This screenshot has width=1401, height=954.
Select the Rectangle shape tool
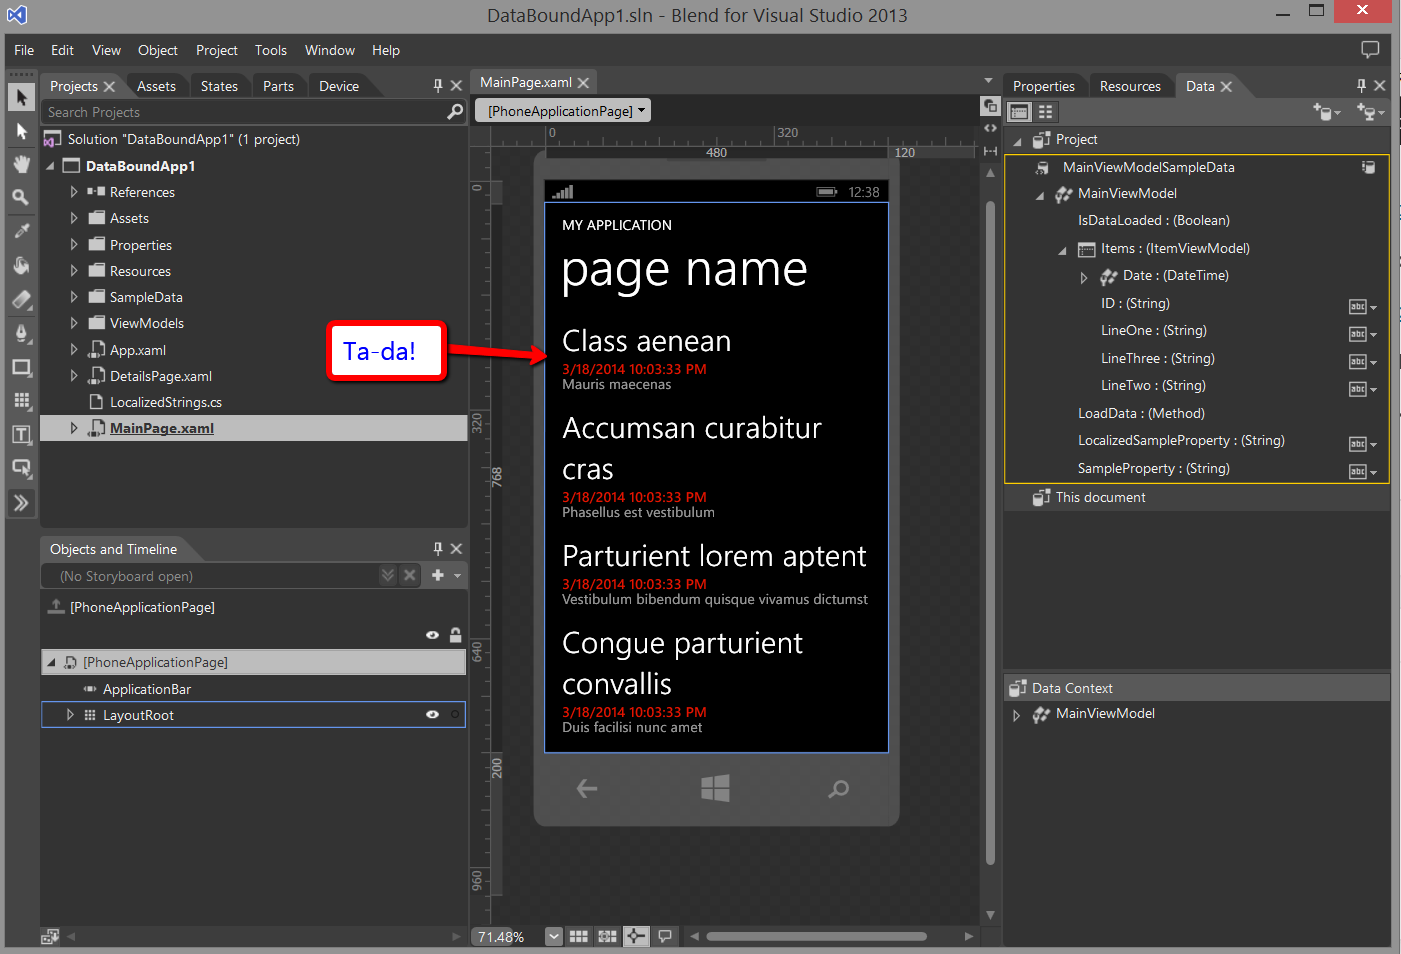tap(21, 367)
